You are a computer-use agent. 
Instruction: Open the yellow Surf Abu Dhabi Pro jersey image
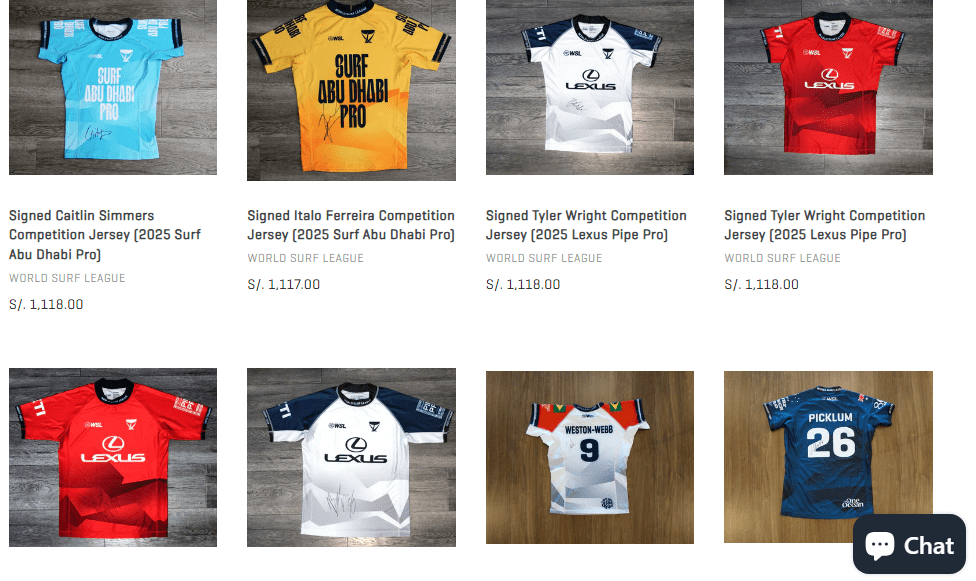pos(351,90)
